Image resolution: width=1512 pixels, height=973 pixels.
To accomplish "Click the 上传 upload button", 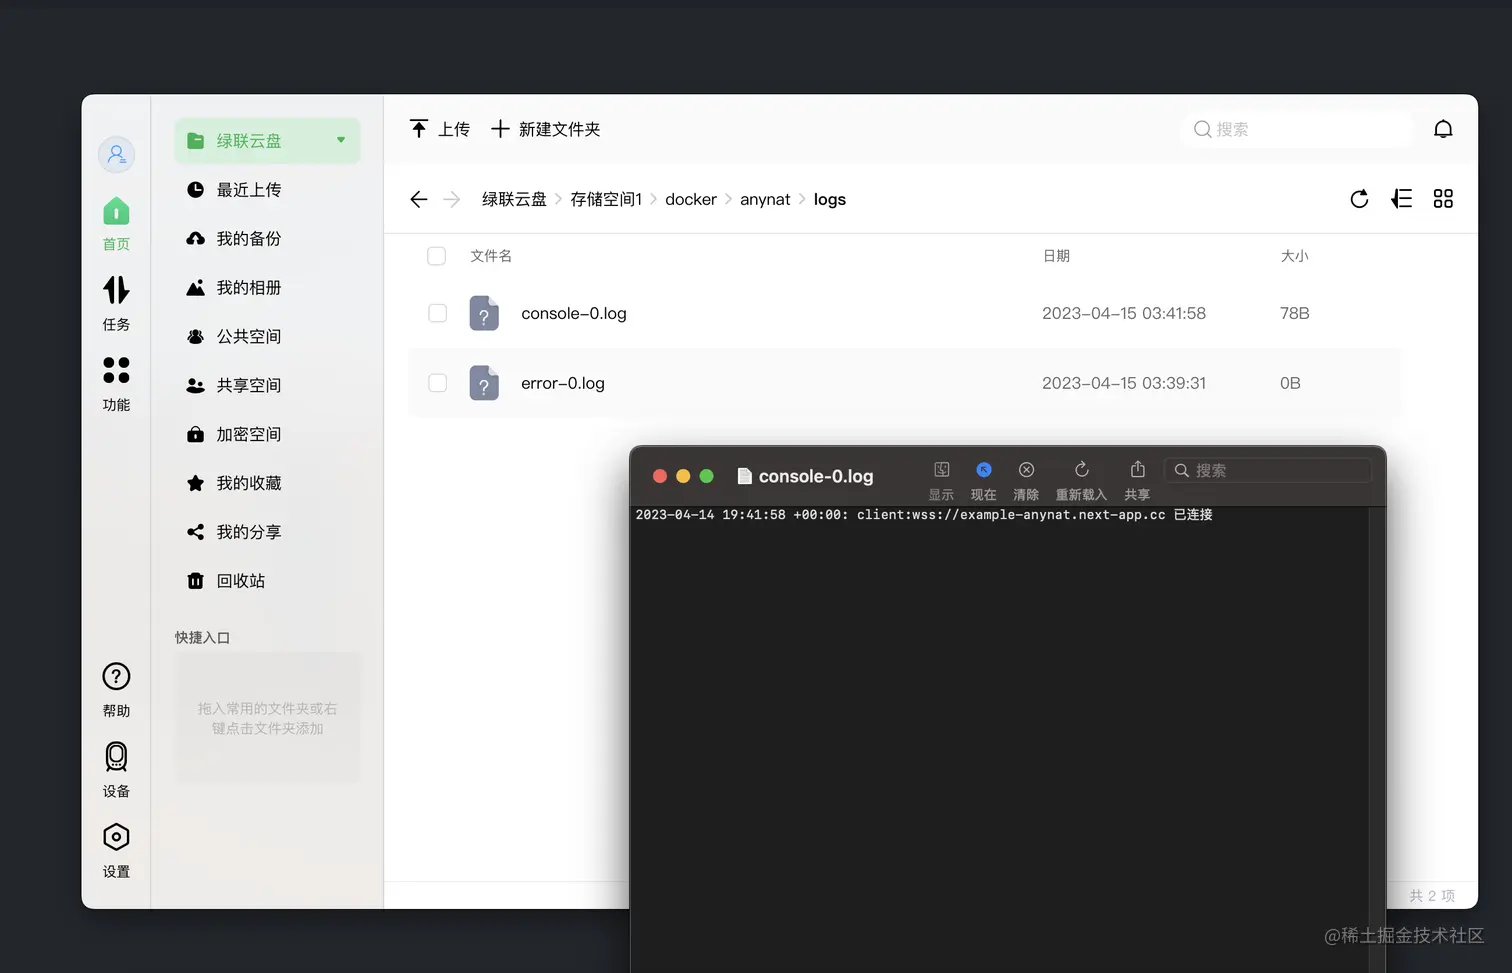I will tap(440, 129).
